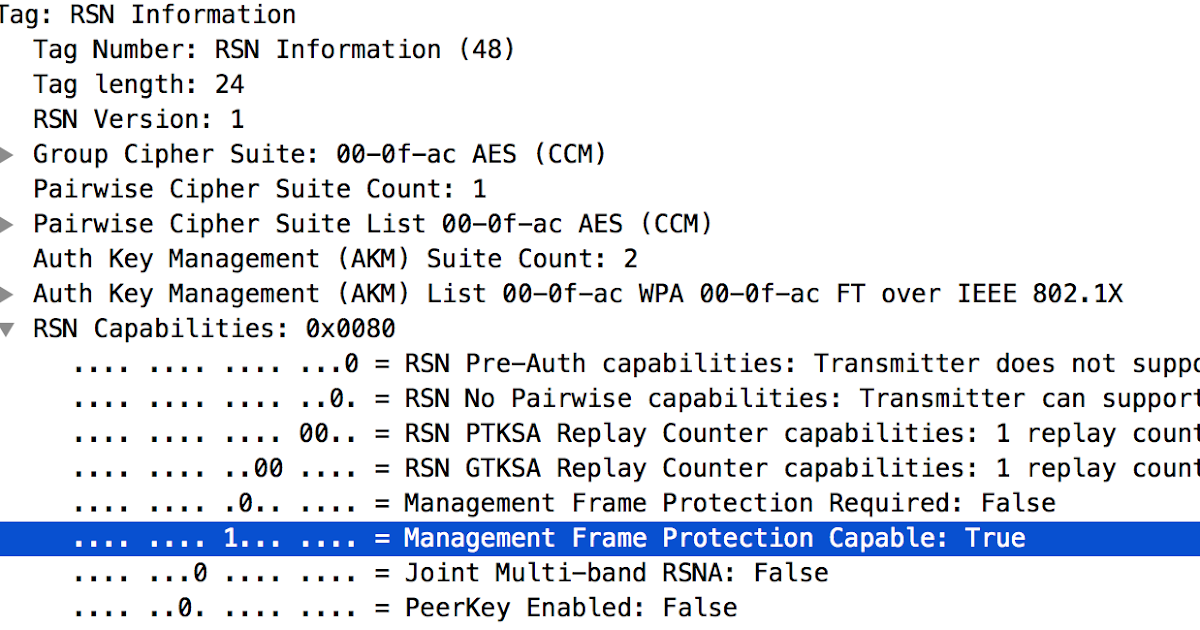Collapse the RSN Capabilities section arrow
This screenshot has width=1200, height=630.
[x=7, y=329]
